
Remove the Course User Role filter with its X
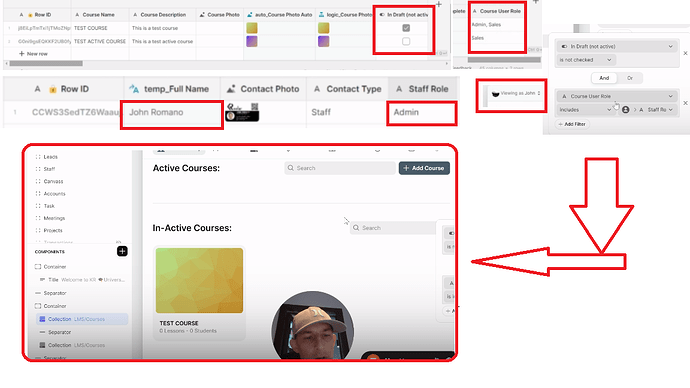tap(685, 103)
